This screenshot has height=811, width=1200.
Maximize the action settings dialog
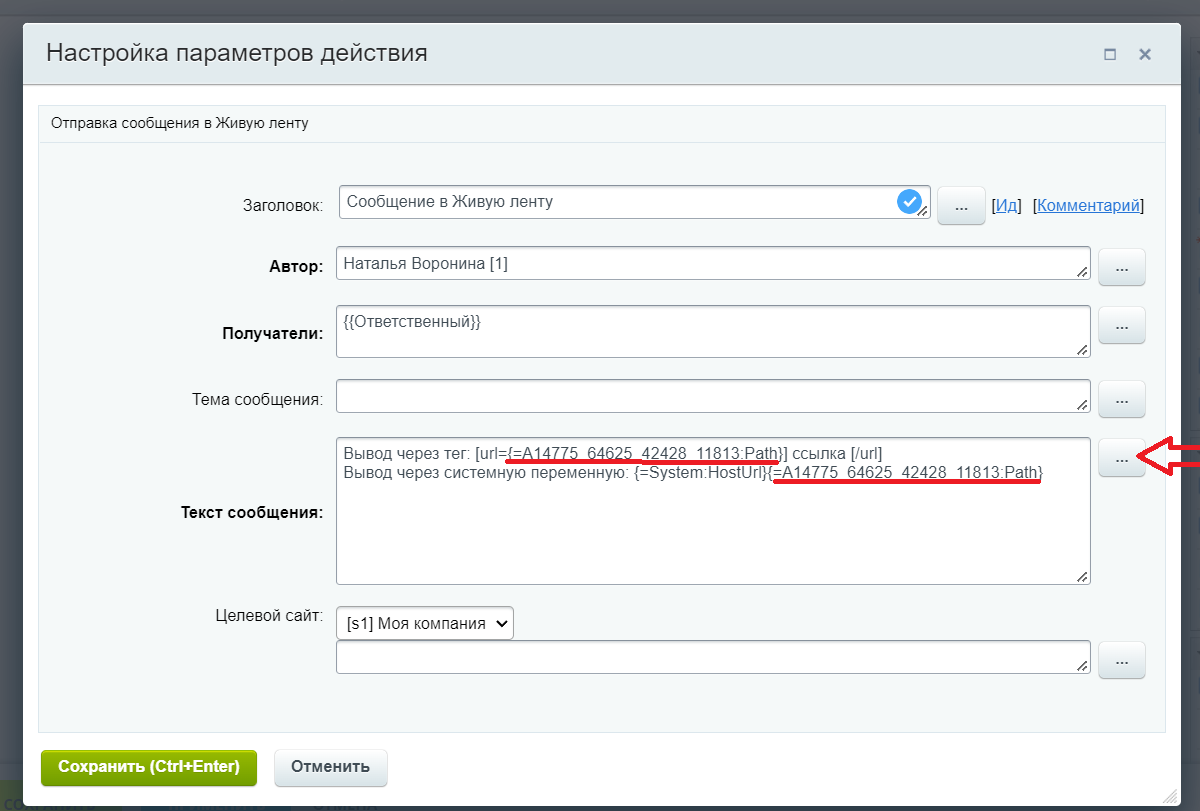coord(1110,55)
